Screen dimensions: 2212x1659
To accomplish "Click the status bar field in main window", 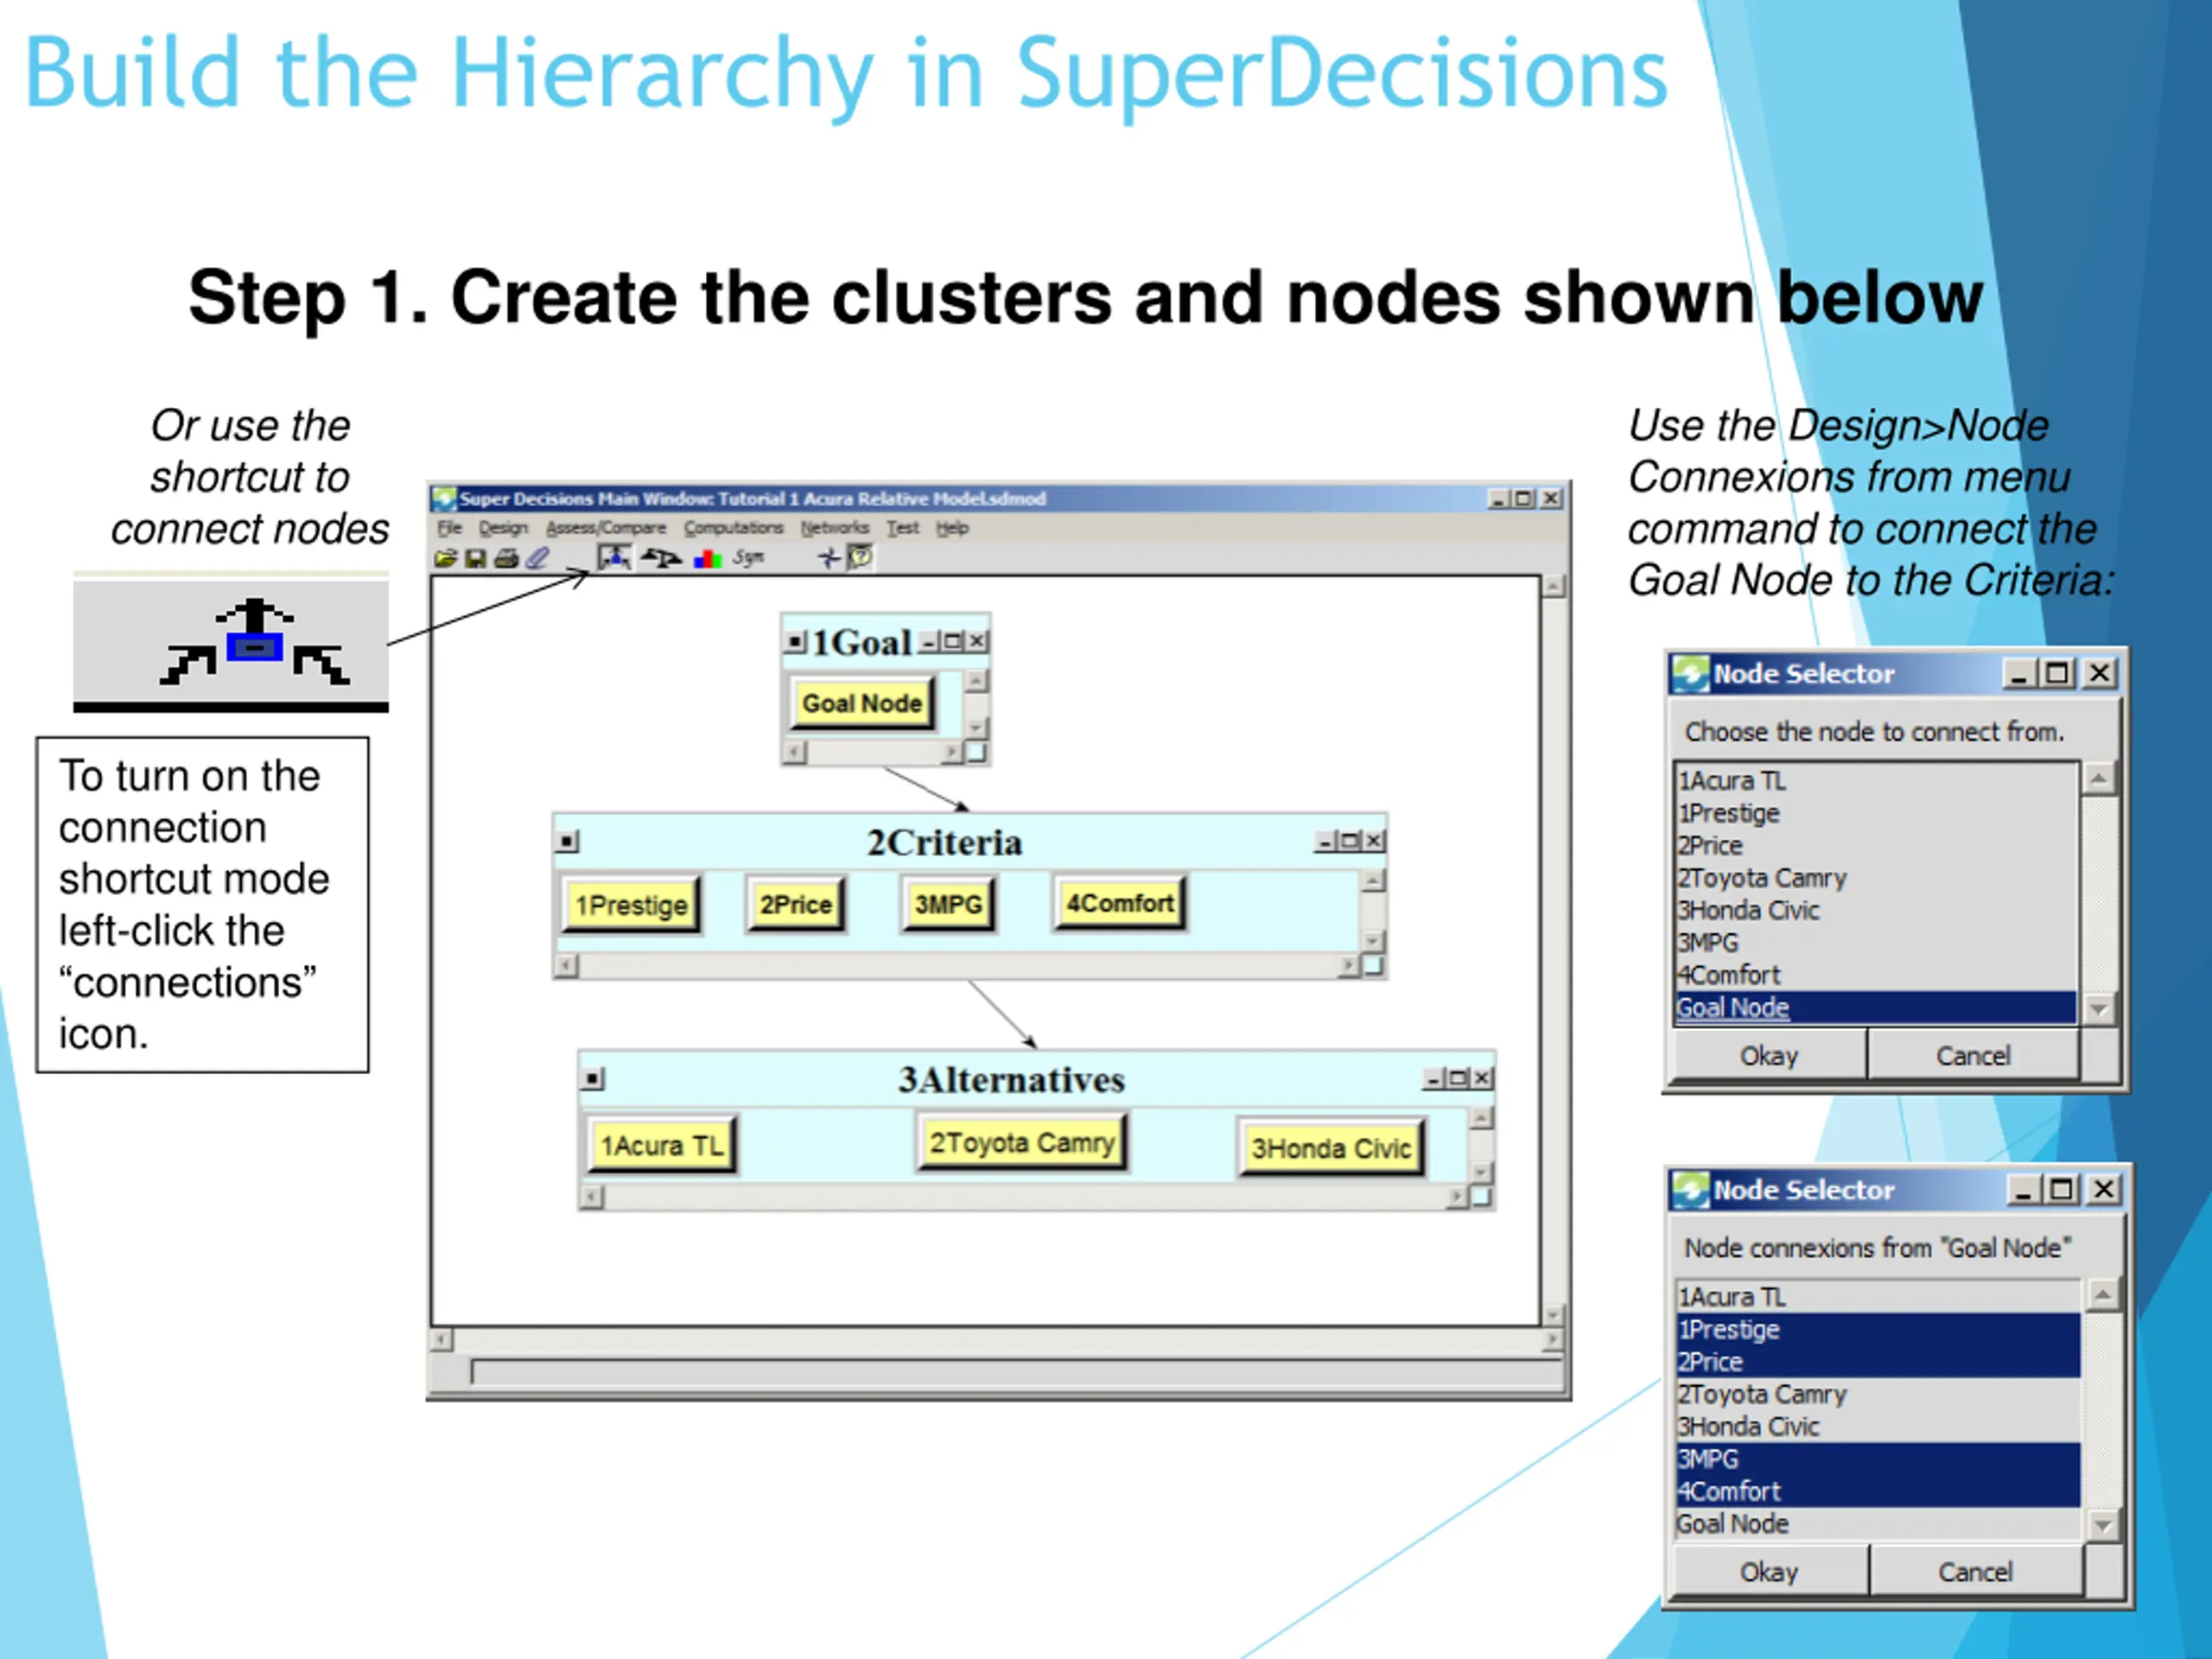I will coord(1016,1372).
